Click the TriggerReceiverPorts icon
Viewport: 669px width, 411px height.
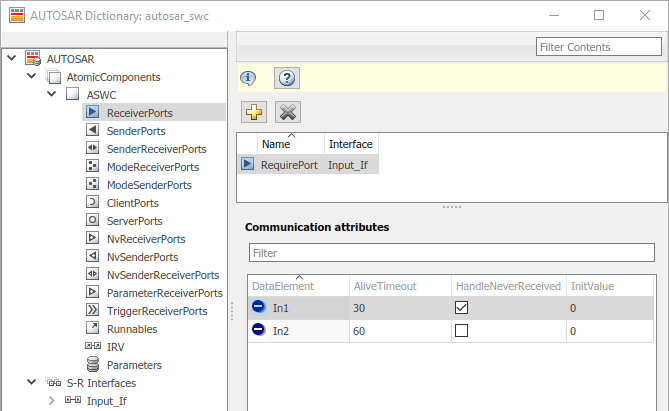coord(92,310)
